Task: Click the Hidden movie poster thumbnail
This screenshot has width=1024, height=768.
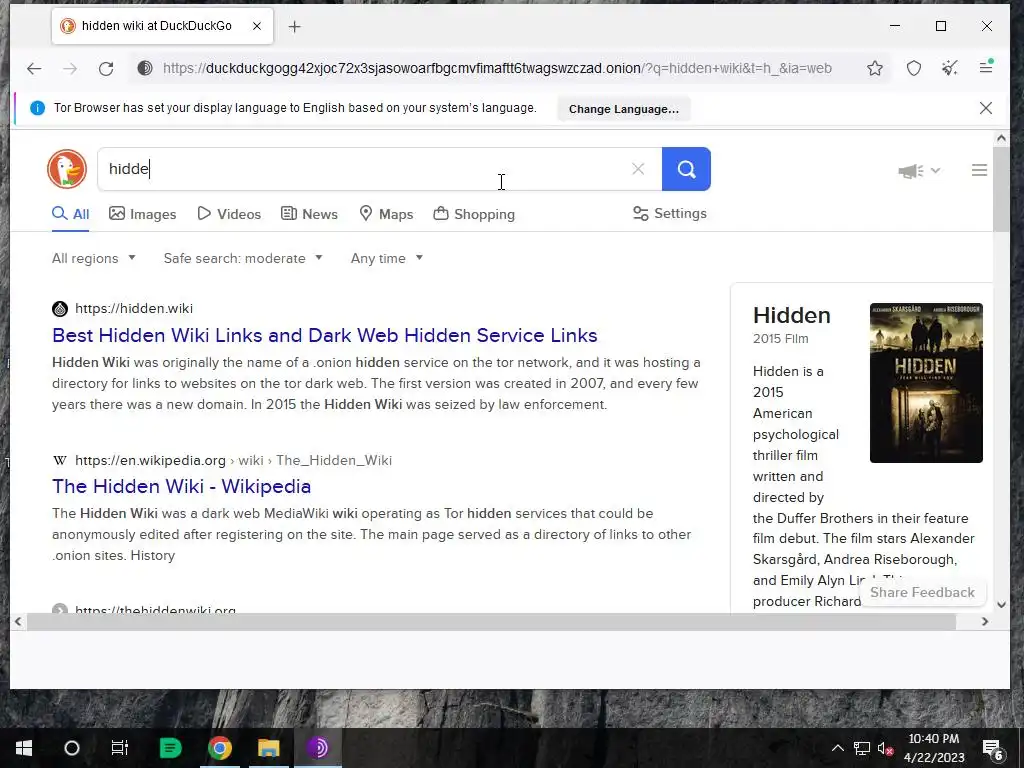Action: [926, 383]
